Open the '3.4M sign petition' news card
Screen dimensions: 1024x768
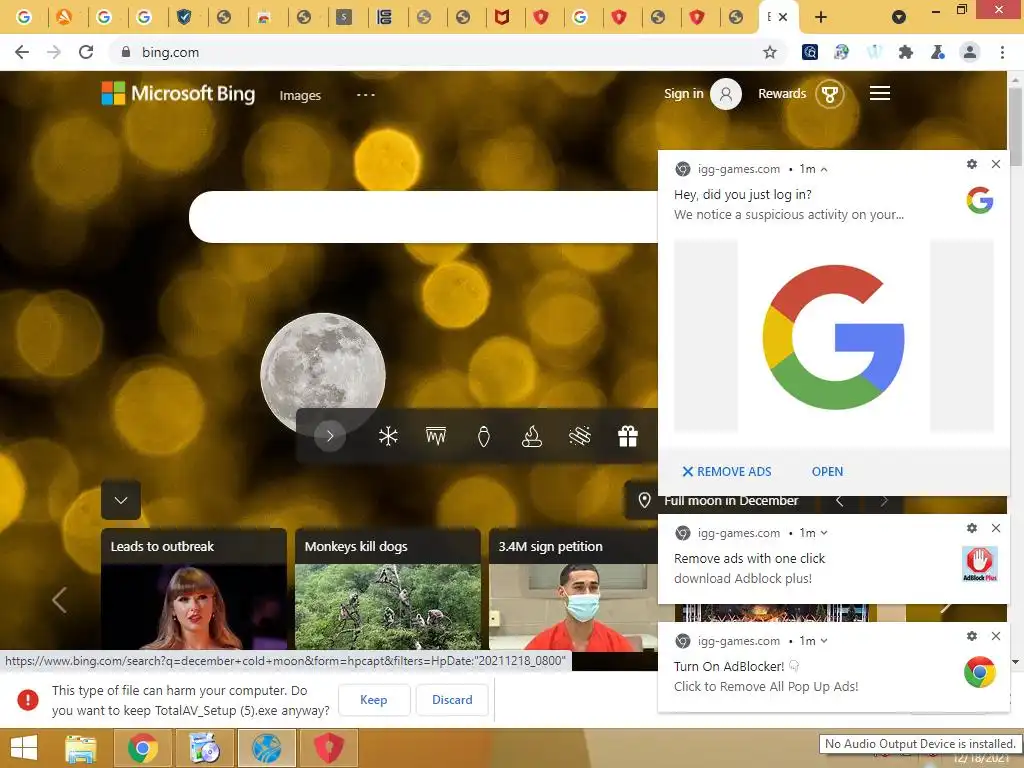[x=573, y=590]
